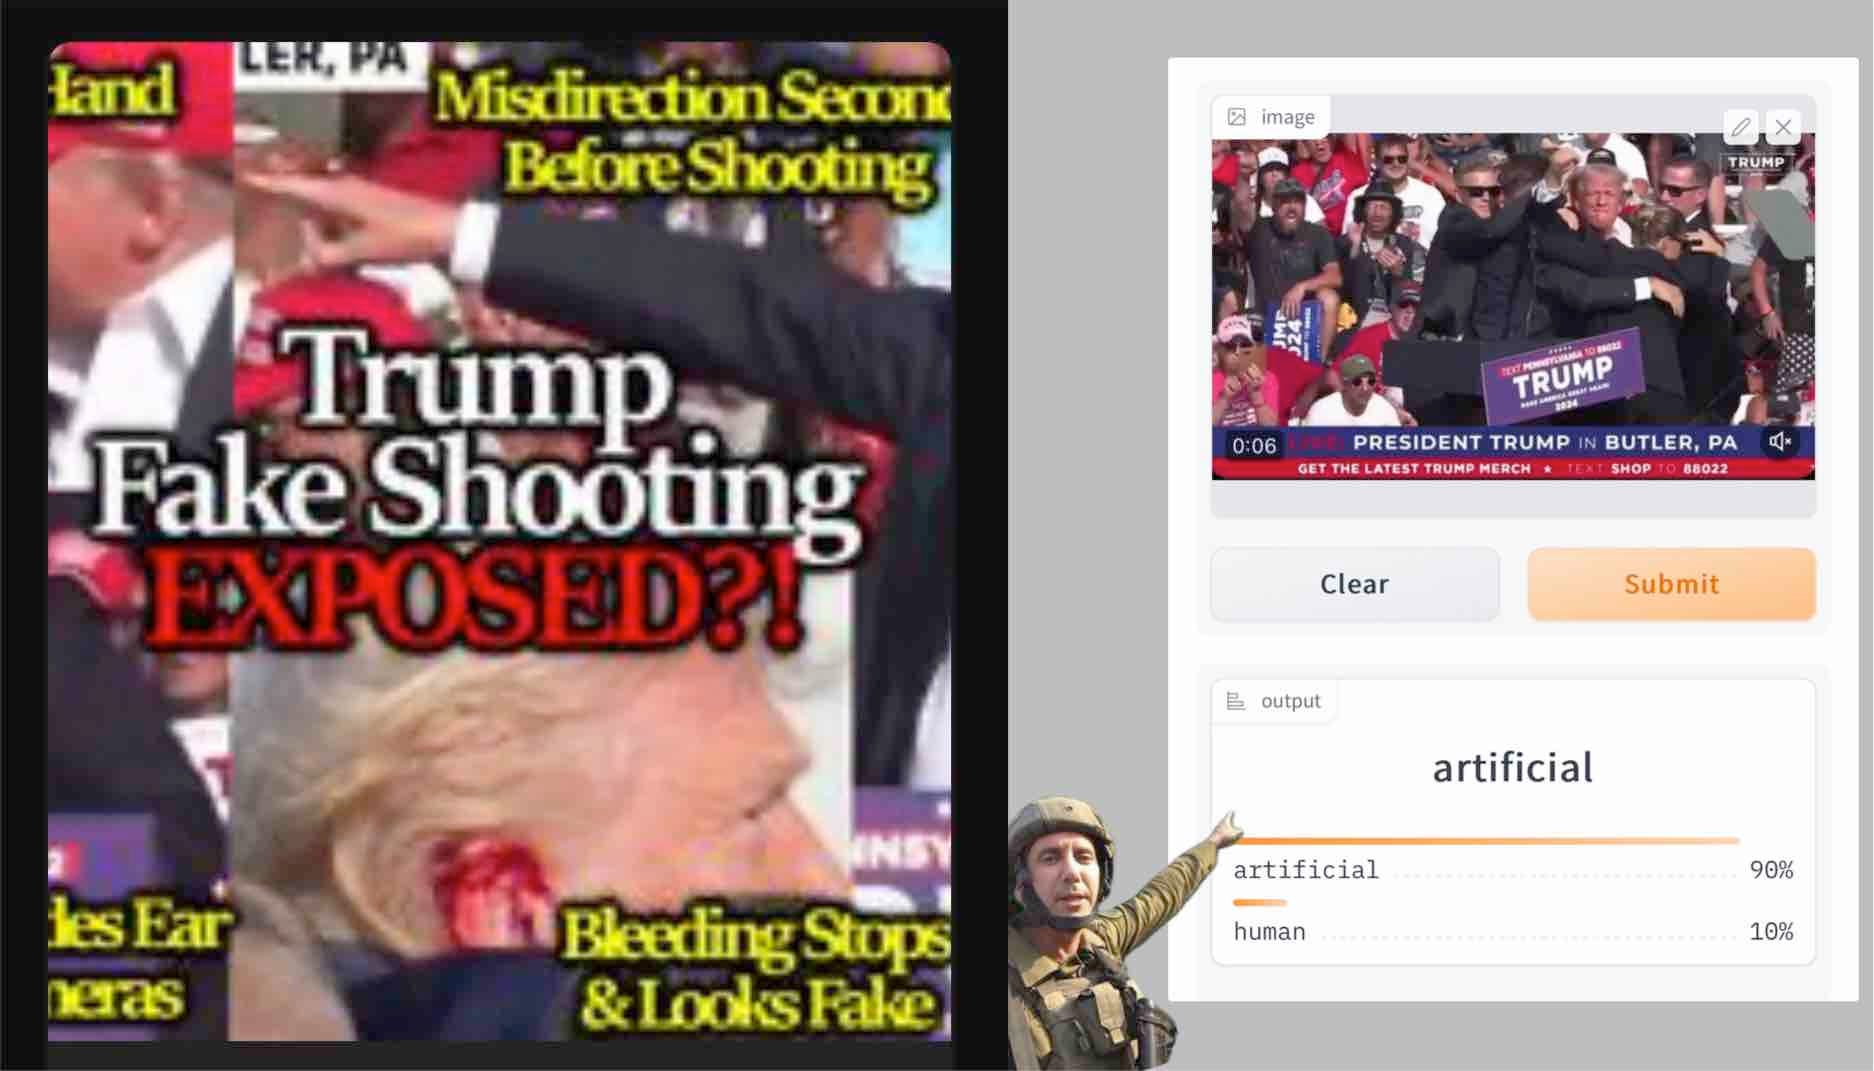Viewport: 1874px width, 1071px height.
Task: Remove the uploaded image with the X icon
Action: tap(1783, 127)
